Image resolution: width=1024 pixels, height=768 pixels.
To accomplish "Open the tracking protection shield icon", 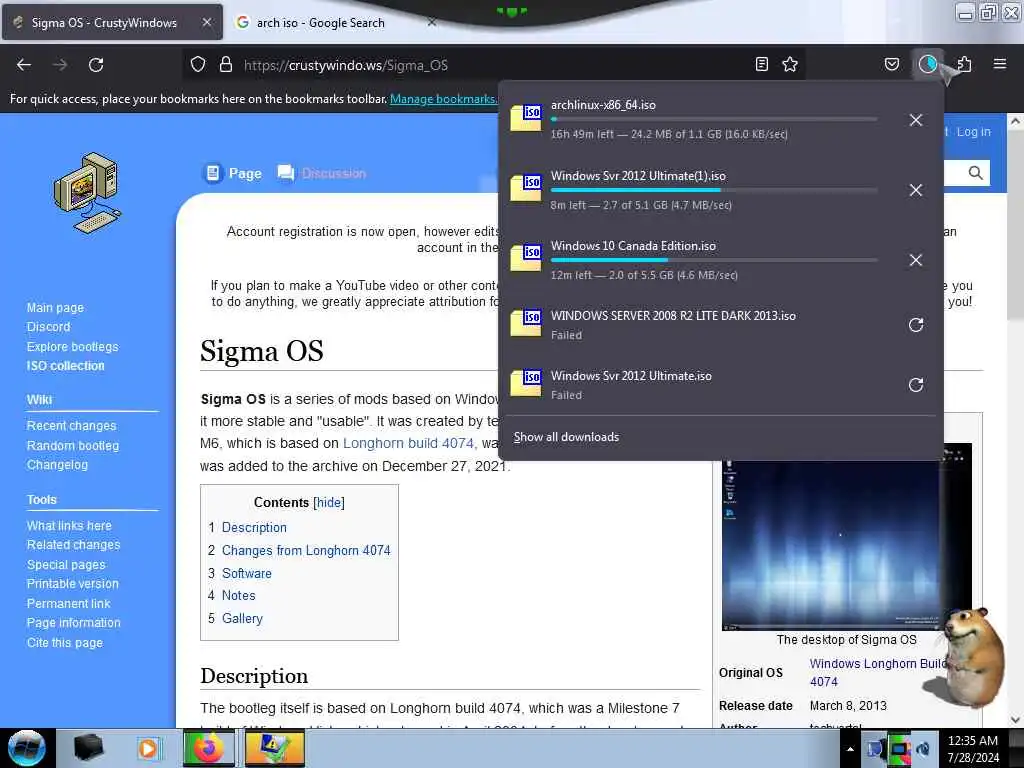I will pyautogui.click(x=198, y=65).
